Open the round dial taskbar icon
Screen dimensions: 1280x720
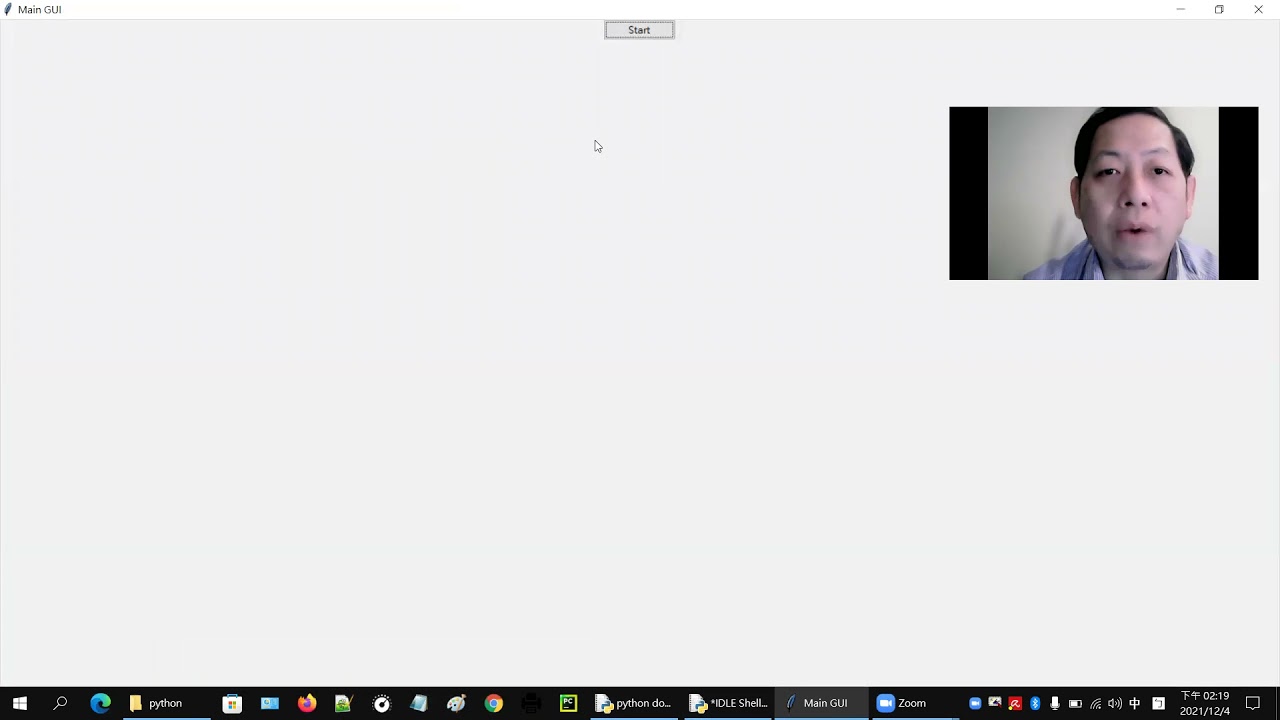tap(381, 703)
